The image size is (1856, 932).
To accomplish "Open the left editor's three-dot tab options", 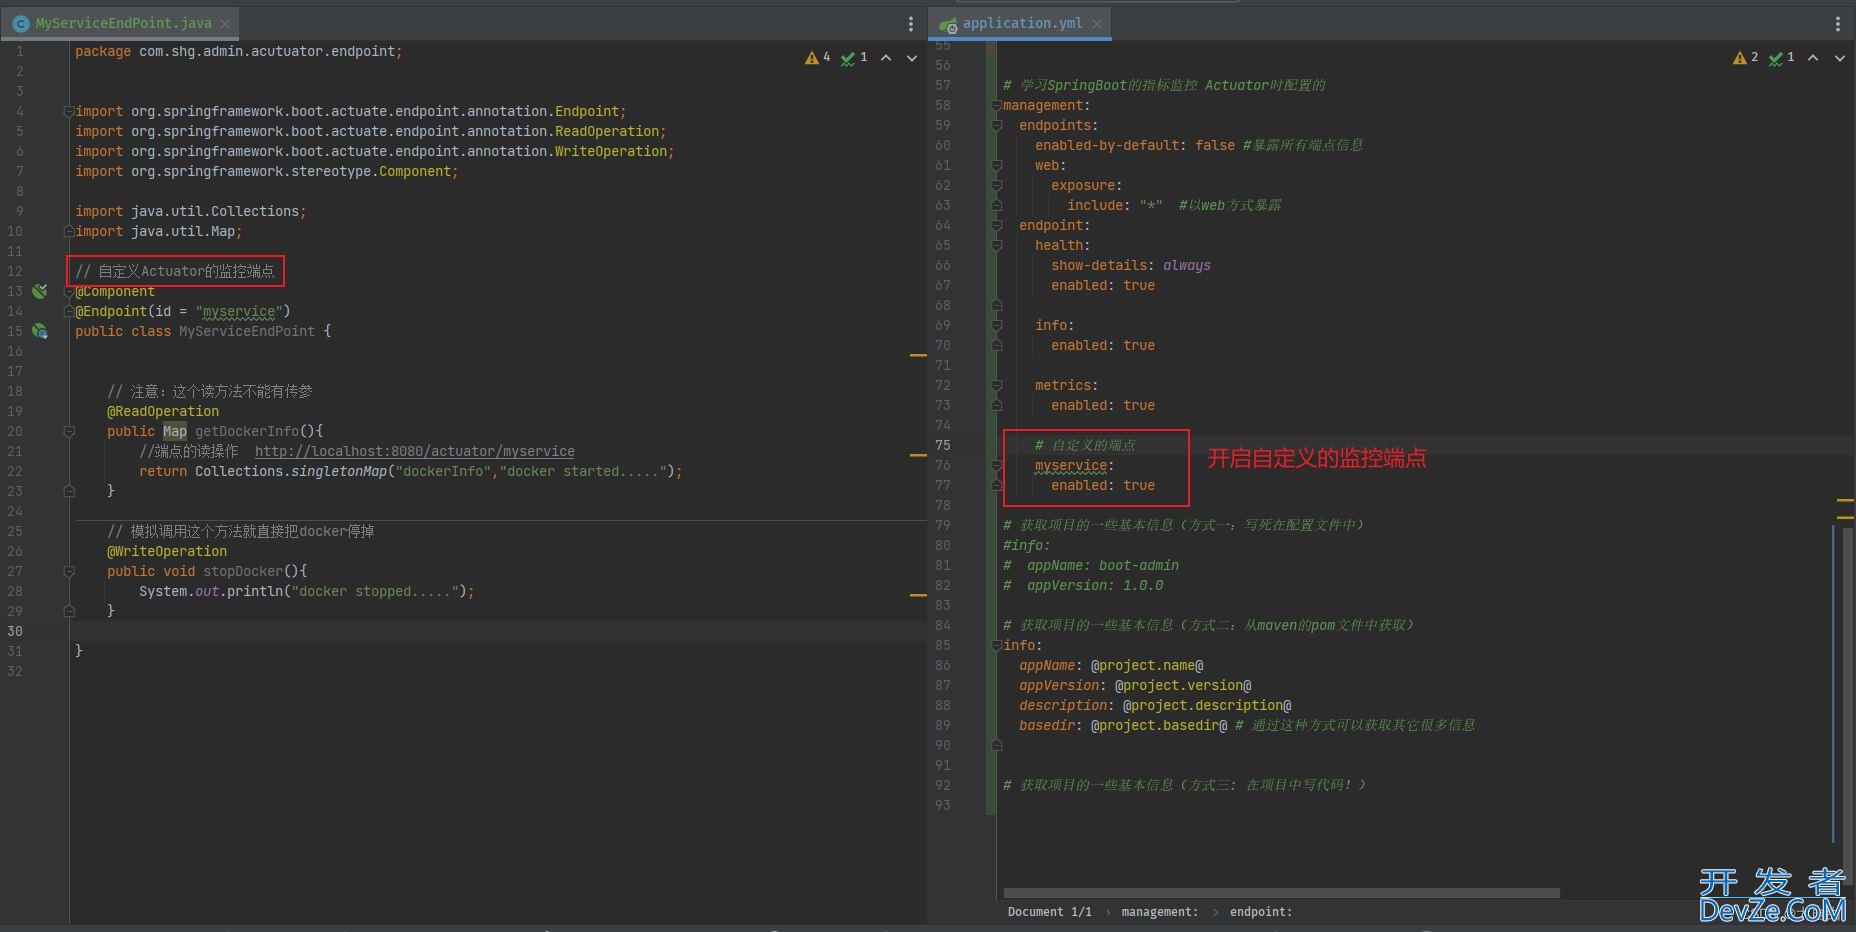I will tap(910, 23).
